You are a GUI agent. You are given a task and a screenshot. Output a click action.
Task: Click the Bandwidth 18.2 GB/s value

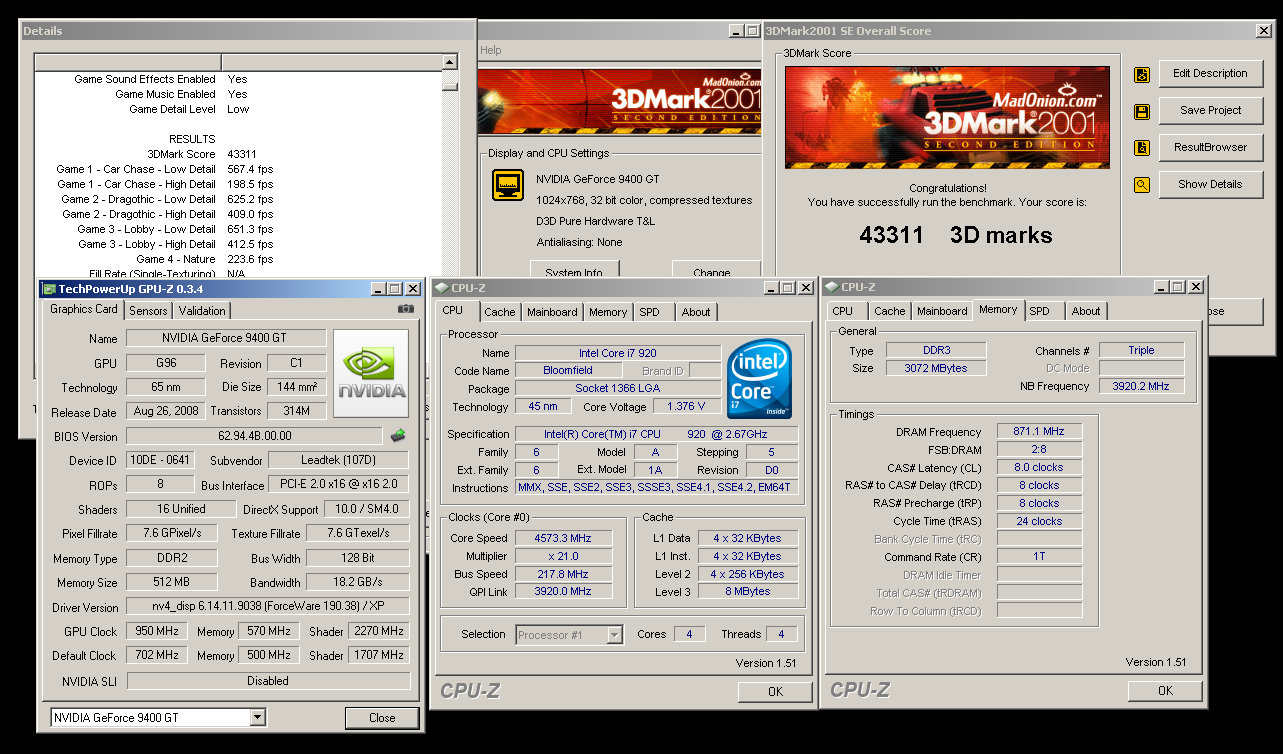click(x=357, y=582)
